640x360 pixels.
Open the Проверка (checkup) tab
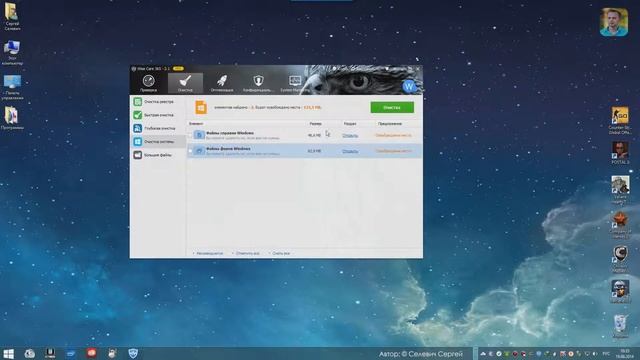tap(148, 83)
